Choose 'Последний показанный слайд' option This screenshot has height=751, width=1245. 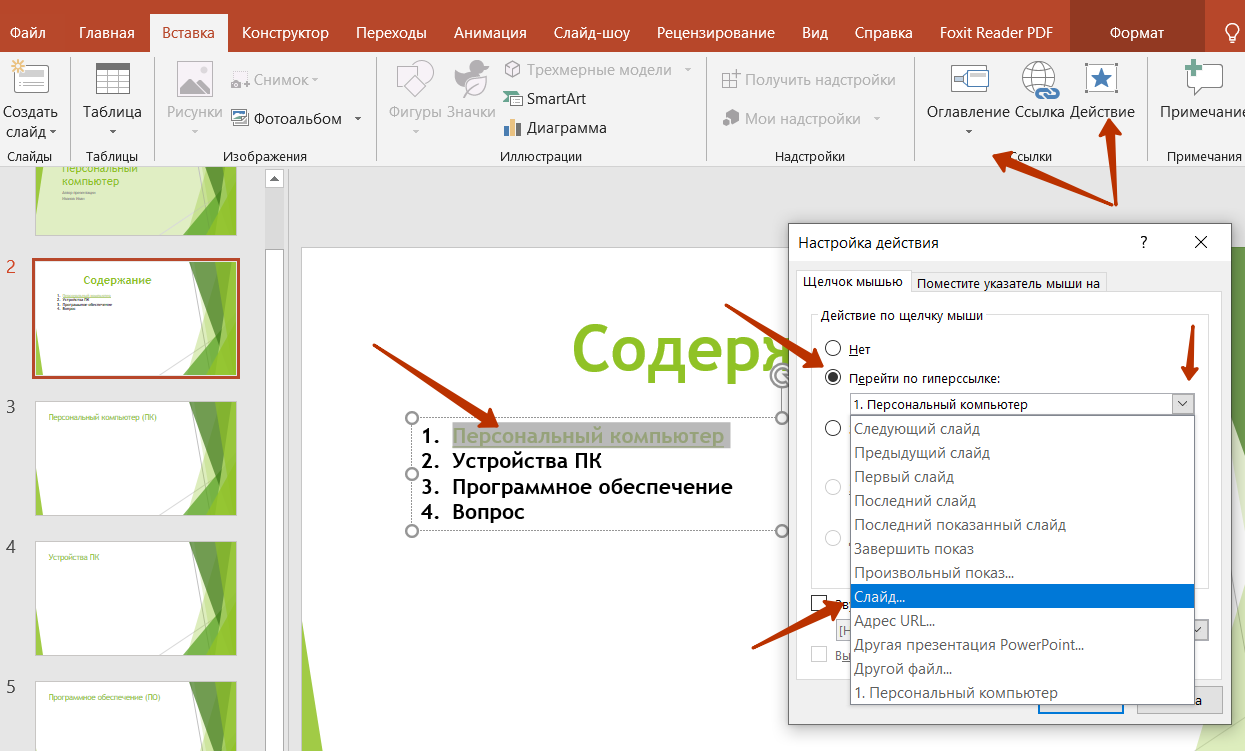[x=1022, y=525]
